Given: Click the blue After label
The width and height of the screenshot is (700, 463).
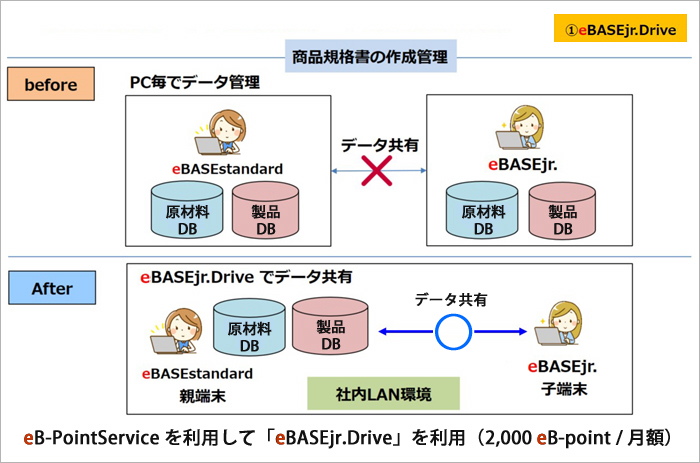Looking at the screenshot, I should [52, 288].
